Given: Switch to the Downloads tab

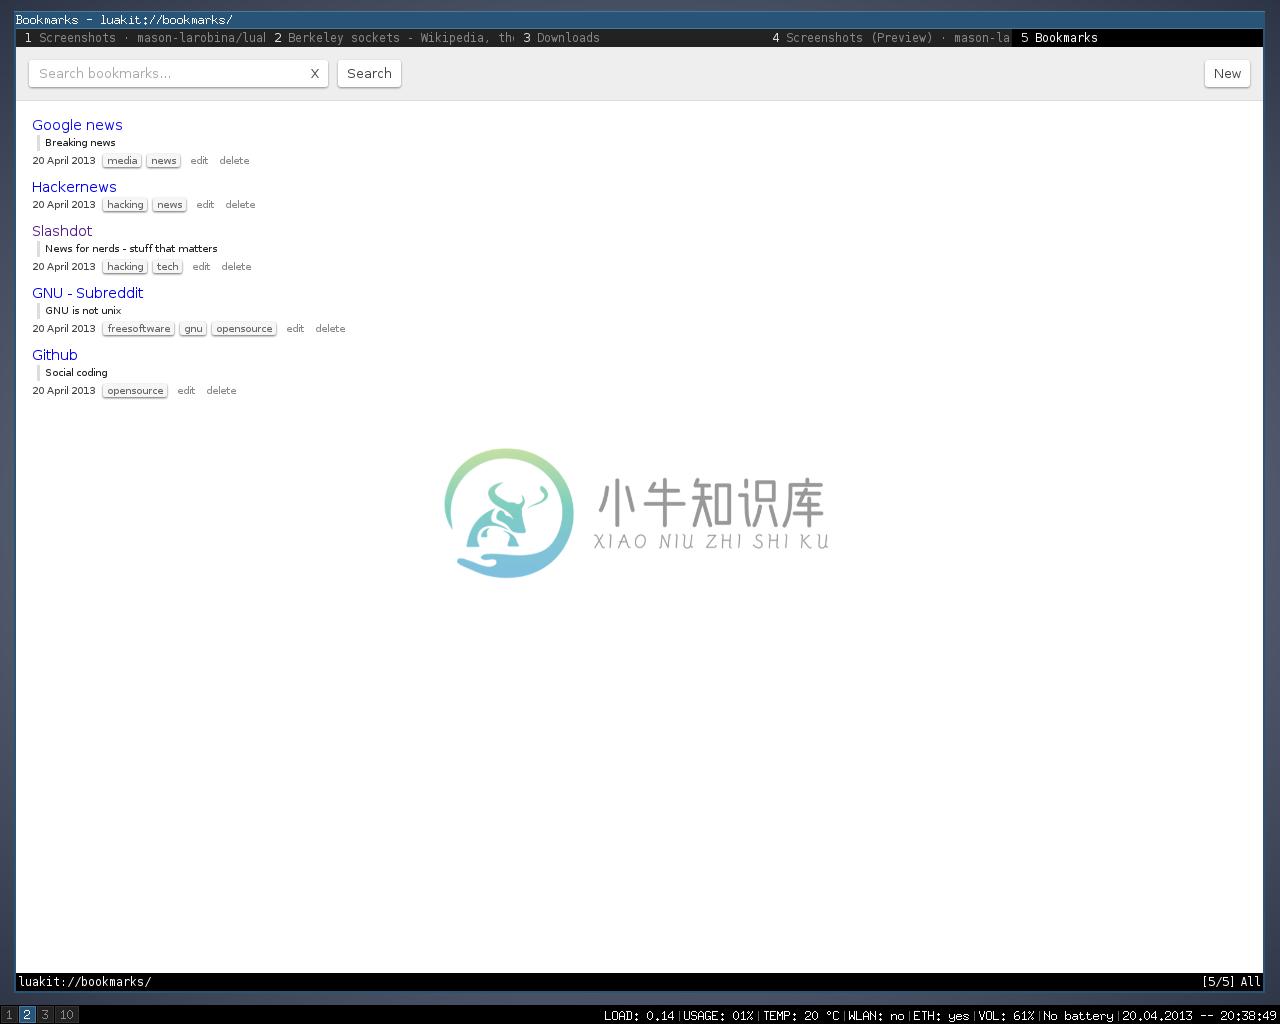Looking at the screenshot, I should (x=640, y=38).
